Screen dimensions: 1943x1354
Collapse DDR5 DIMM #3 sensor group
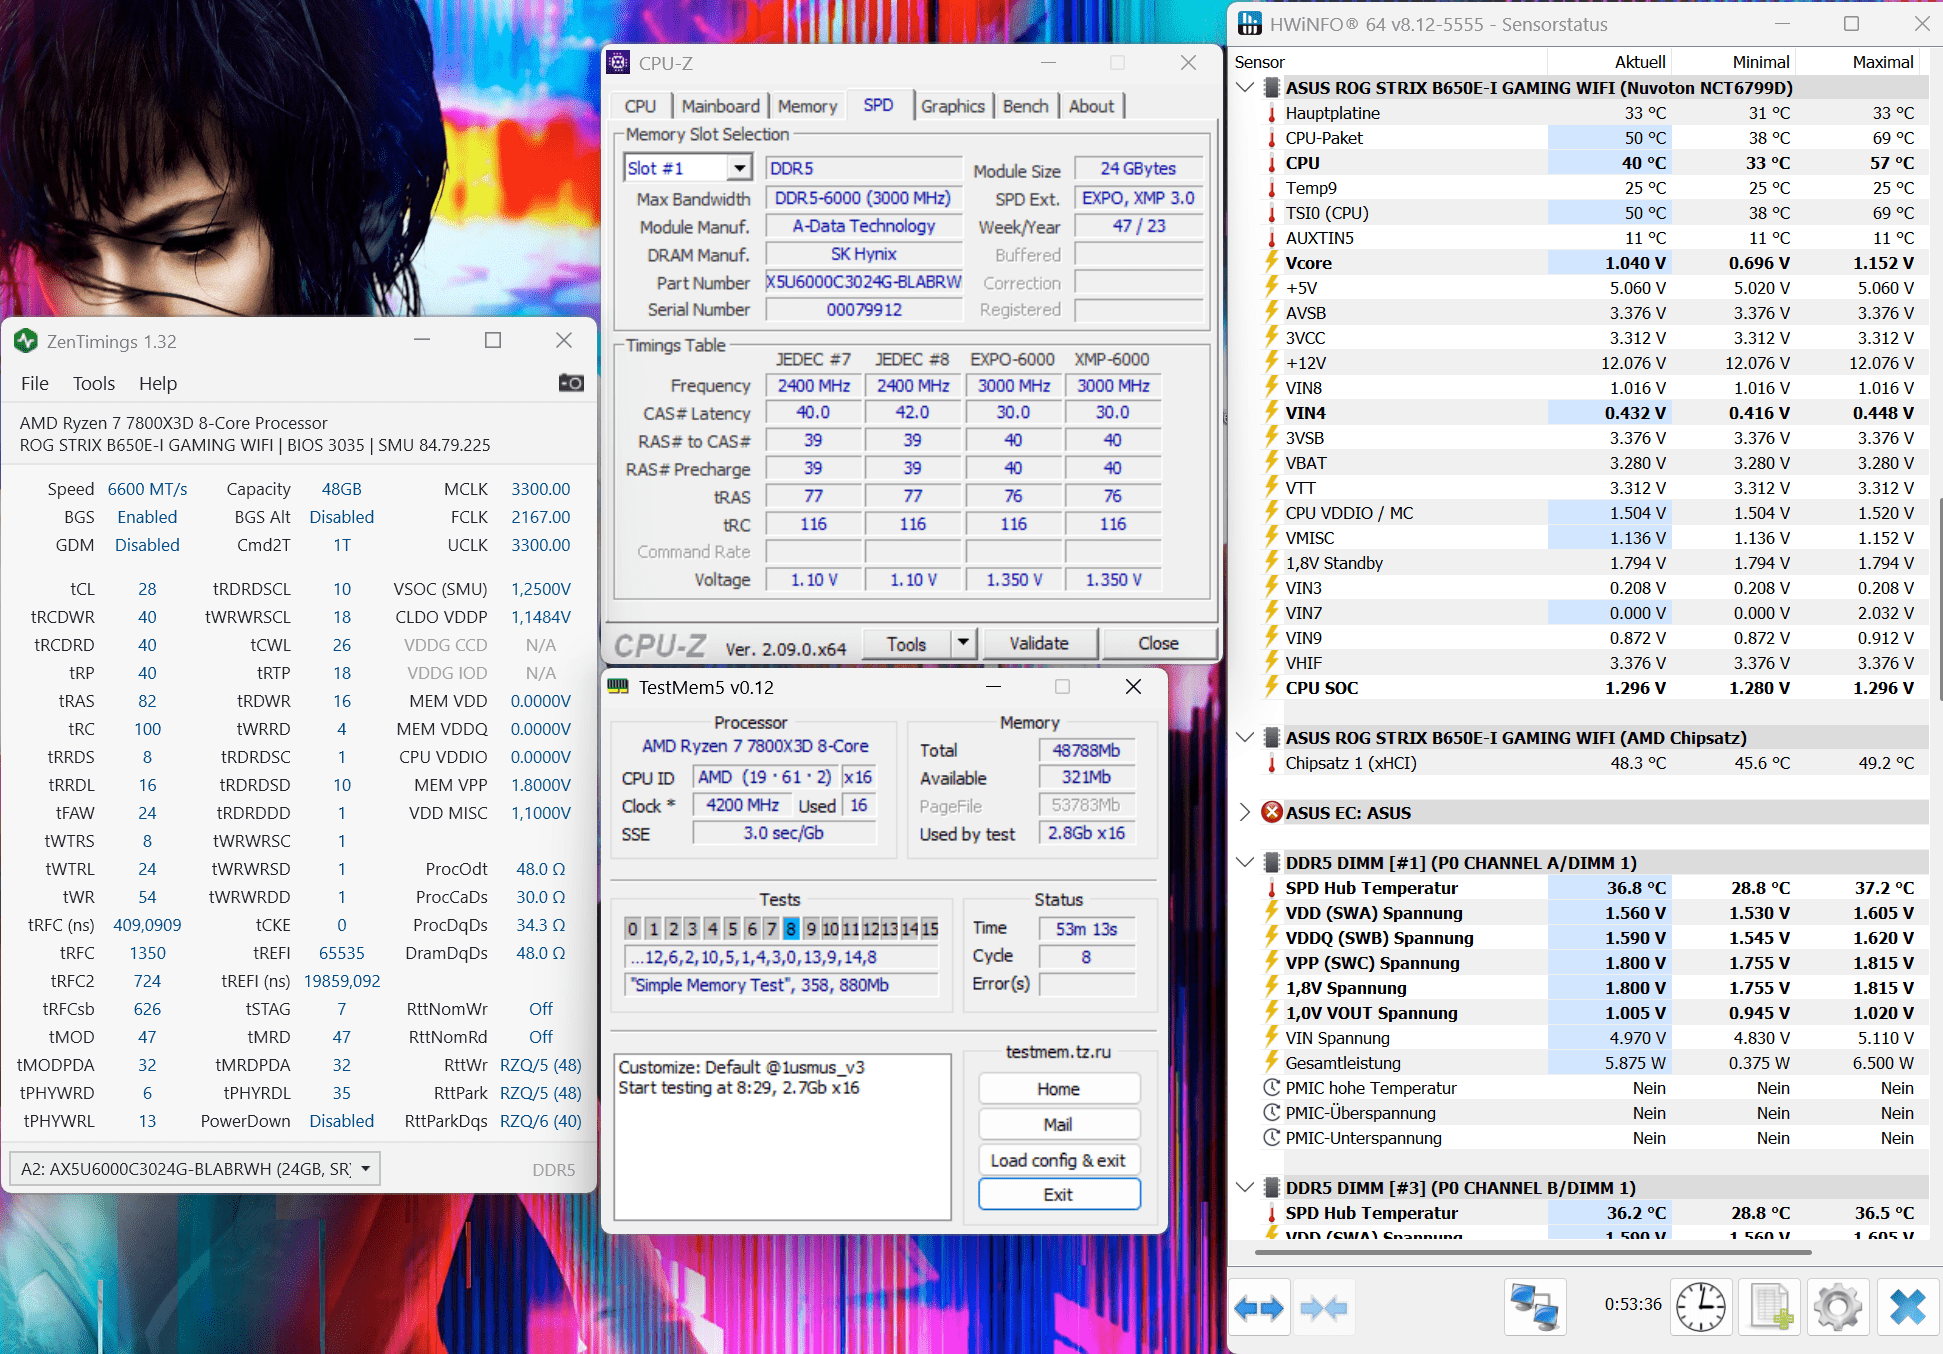[1245, 1187]
